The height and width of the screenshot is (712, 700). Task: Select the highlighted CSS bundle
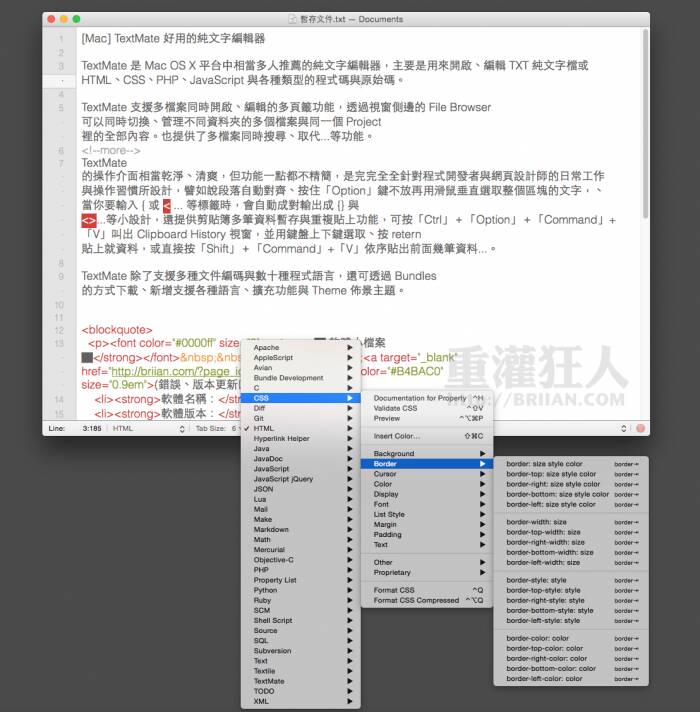[301, 398]
